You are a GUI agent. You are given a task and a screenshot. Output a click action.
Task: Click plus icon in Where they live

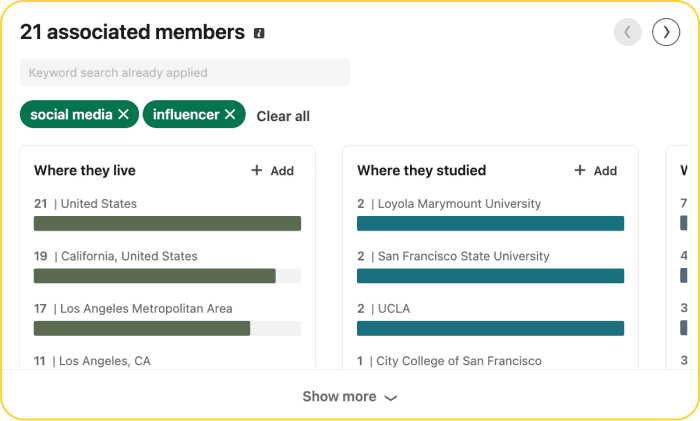click(257, 170)
